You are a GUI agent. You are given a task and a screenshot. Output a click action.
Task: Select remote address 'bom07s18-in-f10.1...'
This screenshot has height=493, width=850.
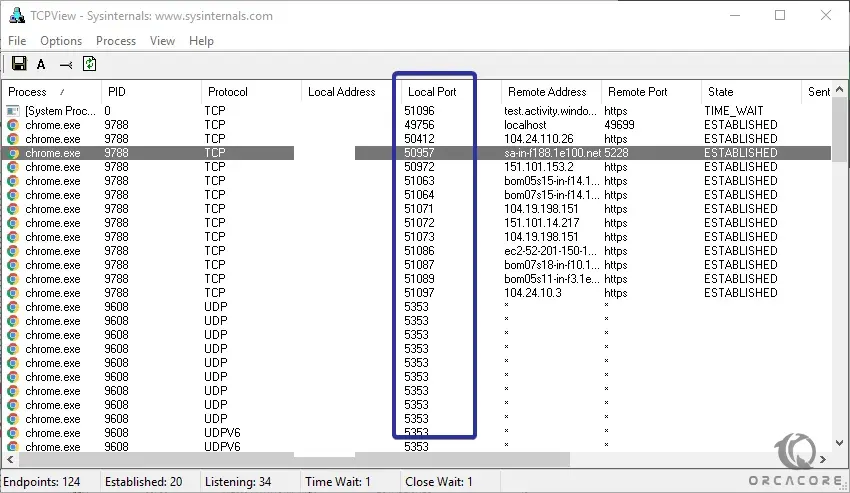point(552,265)
